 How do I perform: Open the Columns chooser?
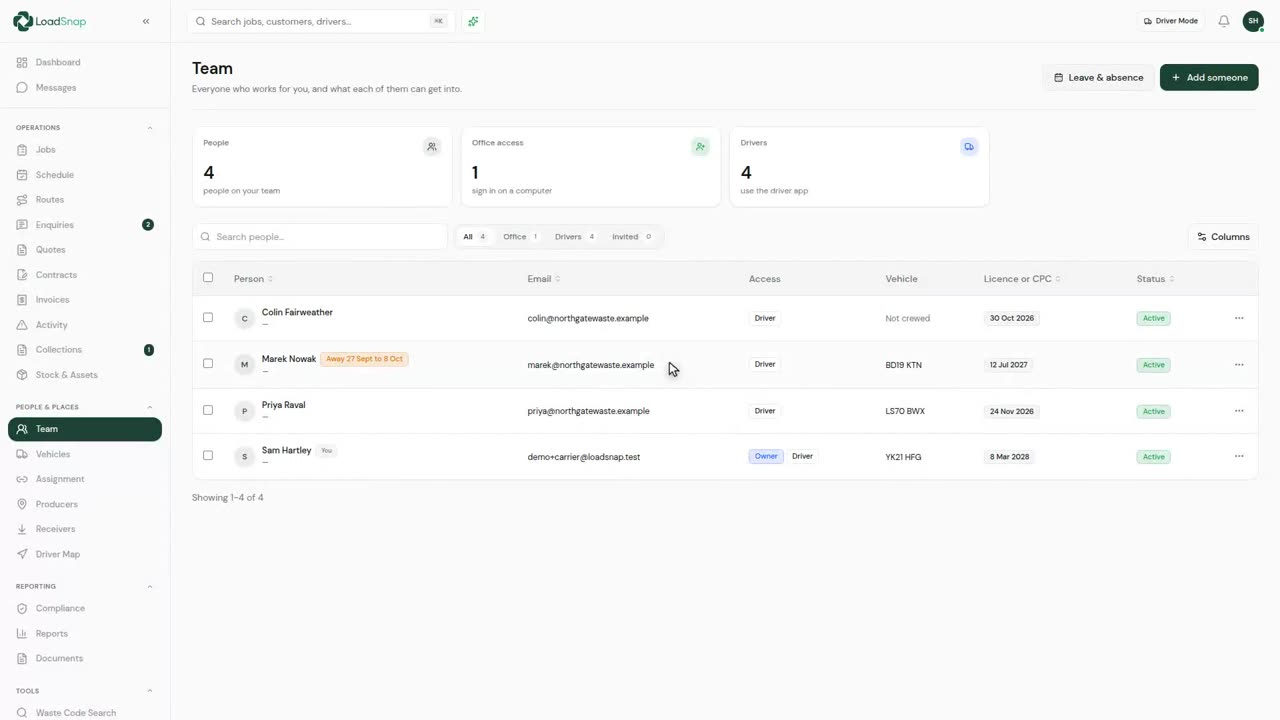click(x=1223, y=237)
